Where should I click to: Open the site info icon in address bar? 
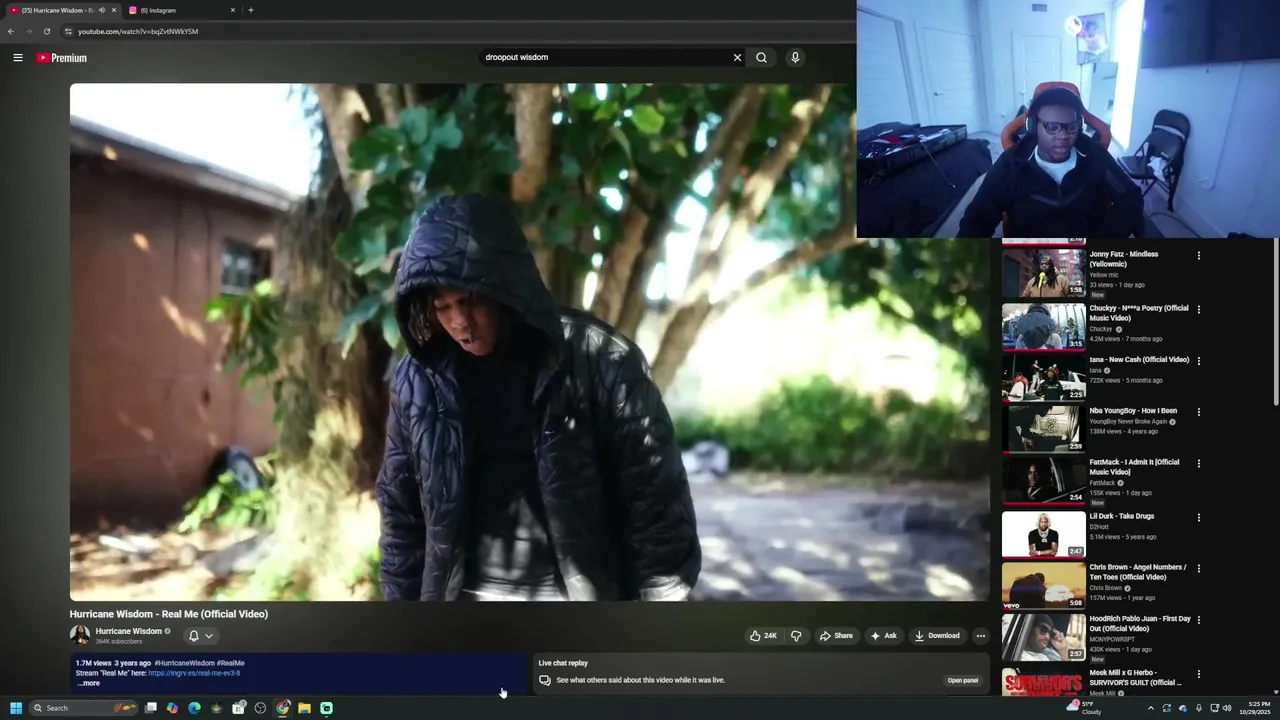pos(69,31)
